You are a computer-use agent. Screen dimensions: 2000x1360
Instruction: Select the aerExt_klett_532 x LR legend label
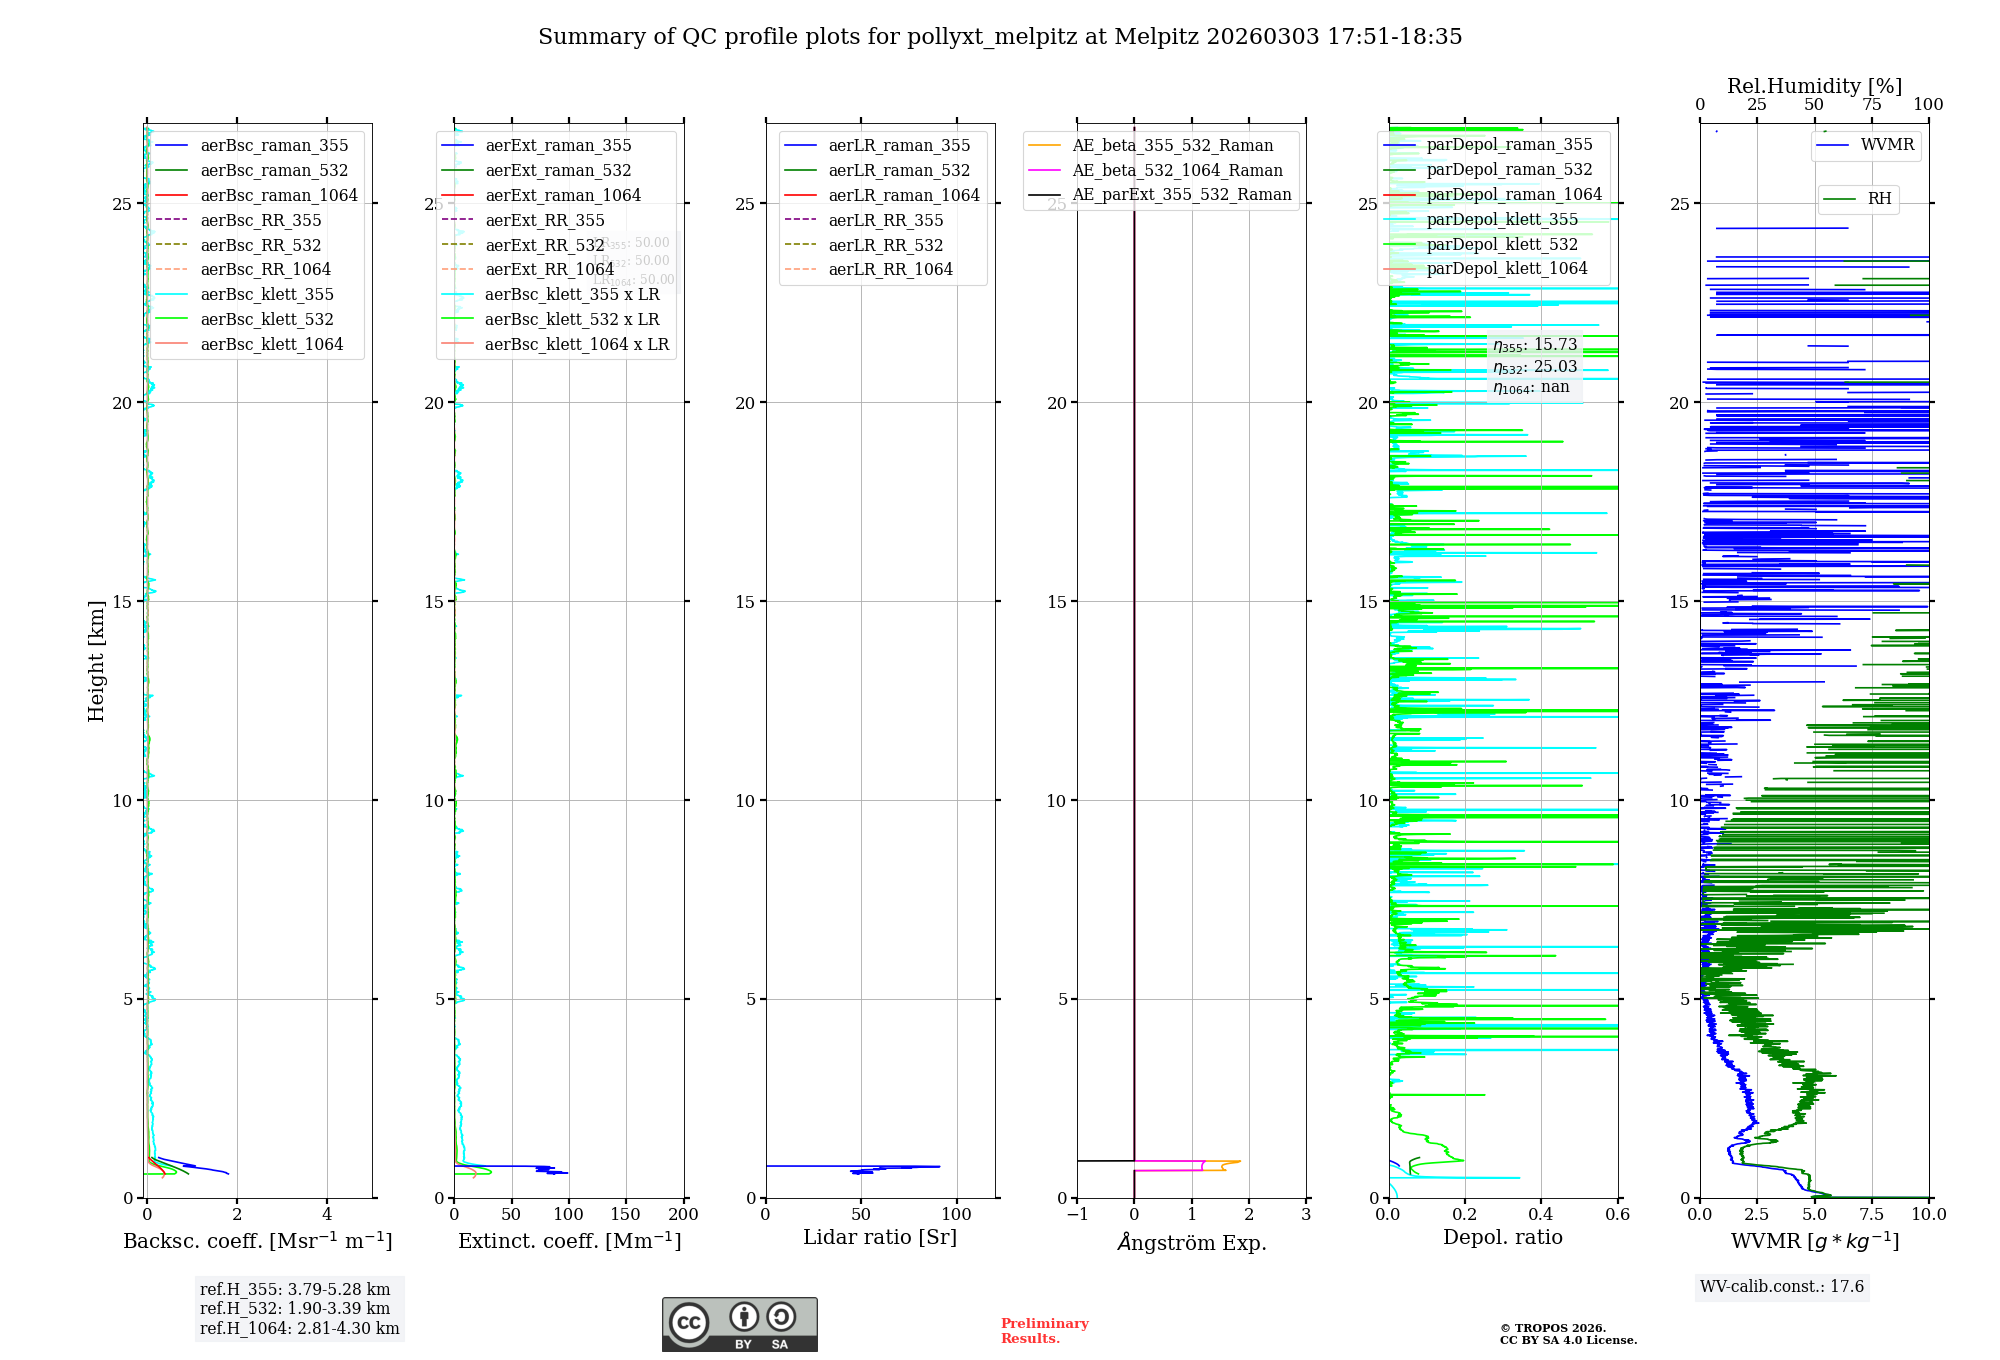click(572, 320)
